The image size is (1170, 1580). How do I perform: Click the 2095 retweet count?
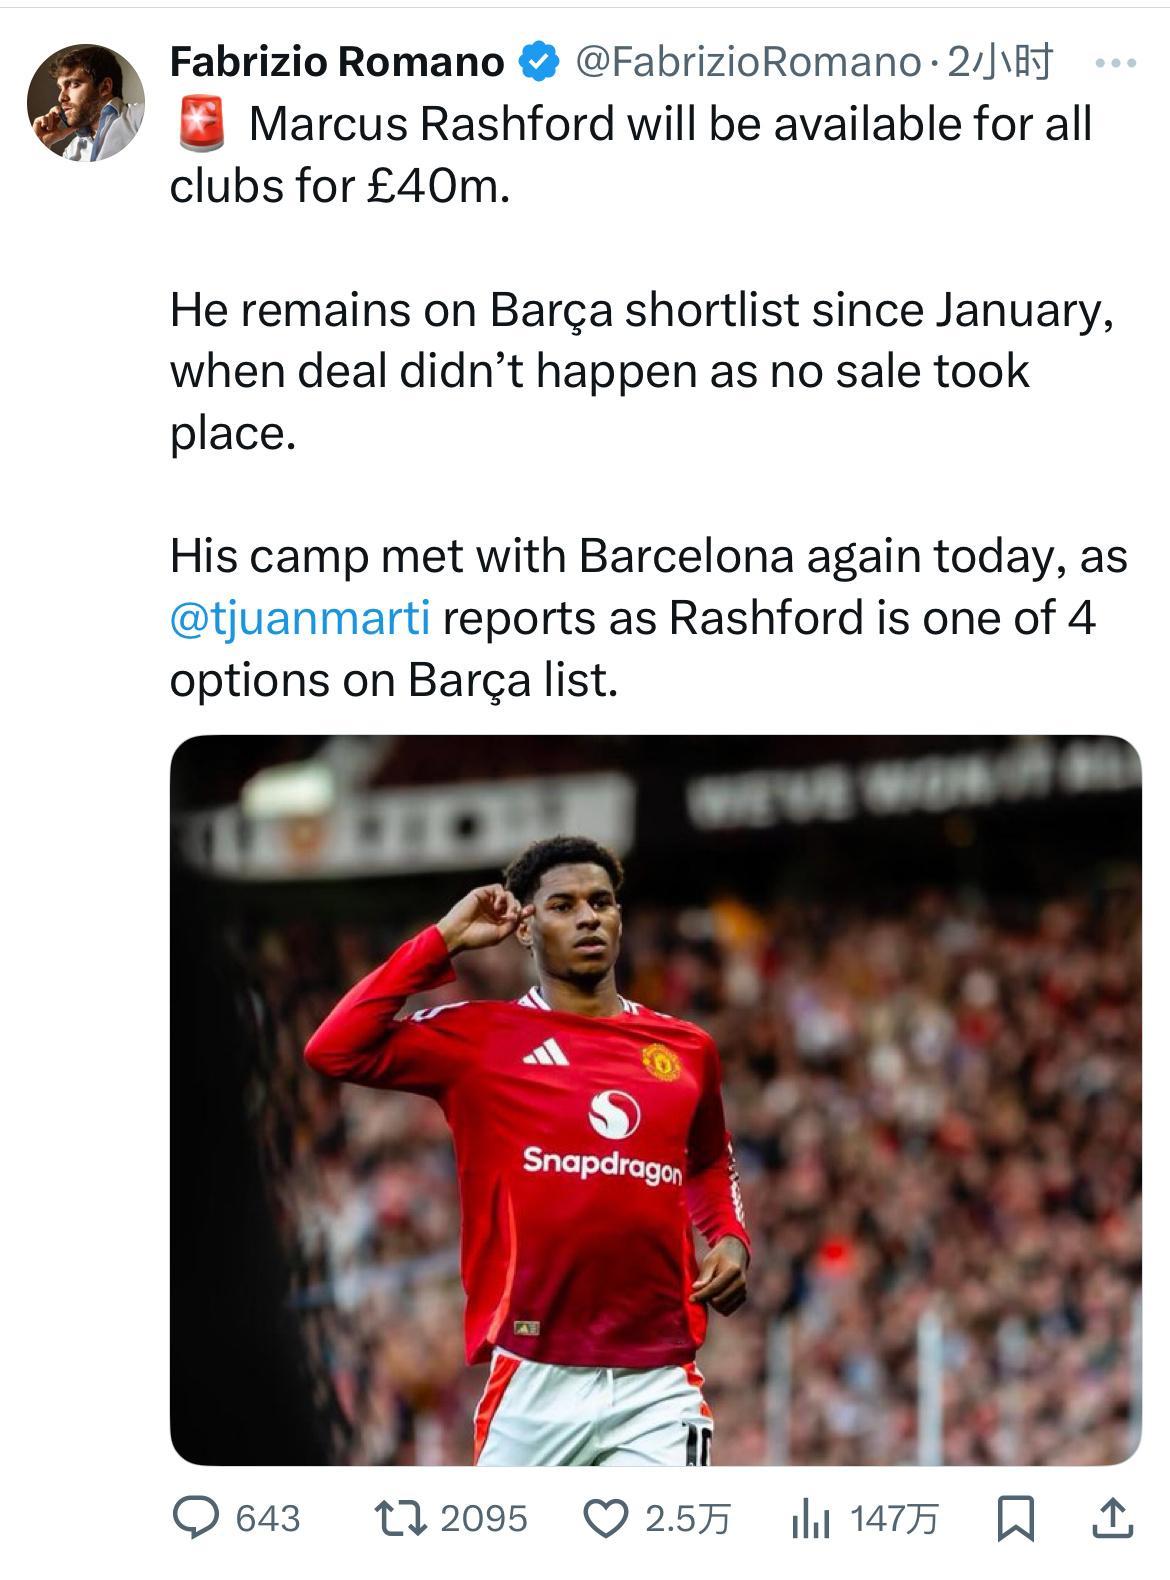[483, 1519]
